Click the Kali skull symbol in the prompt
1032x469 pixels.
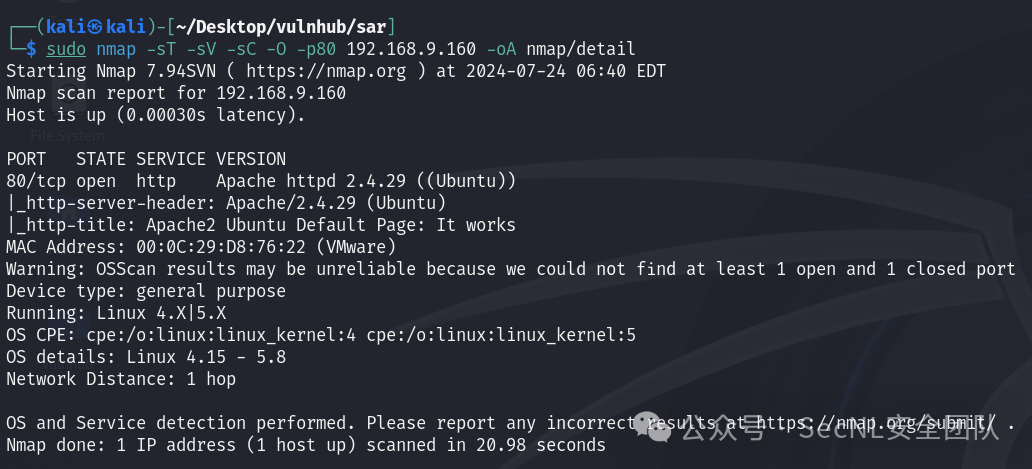97,27
